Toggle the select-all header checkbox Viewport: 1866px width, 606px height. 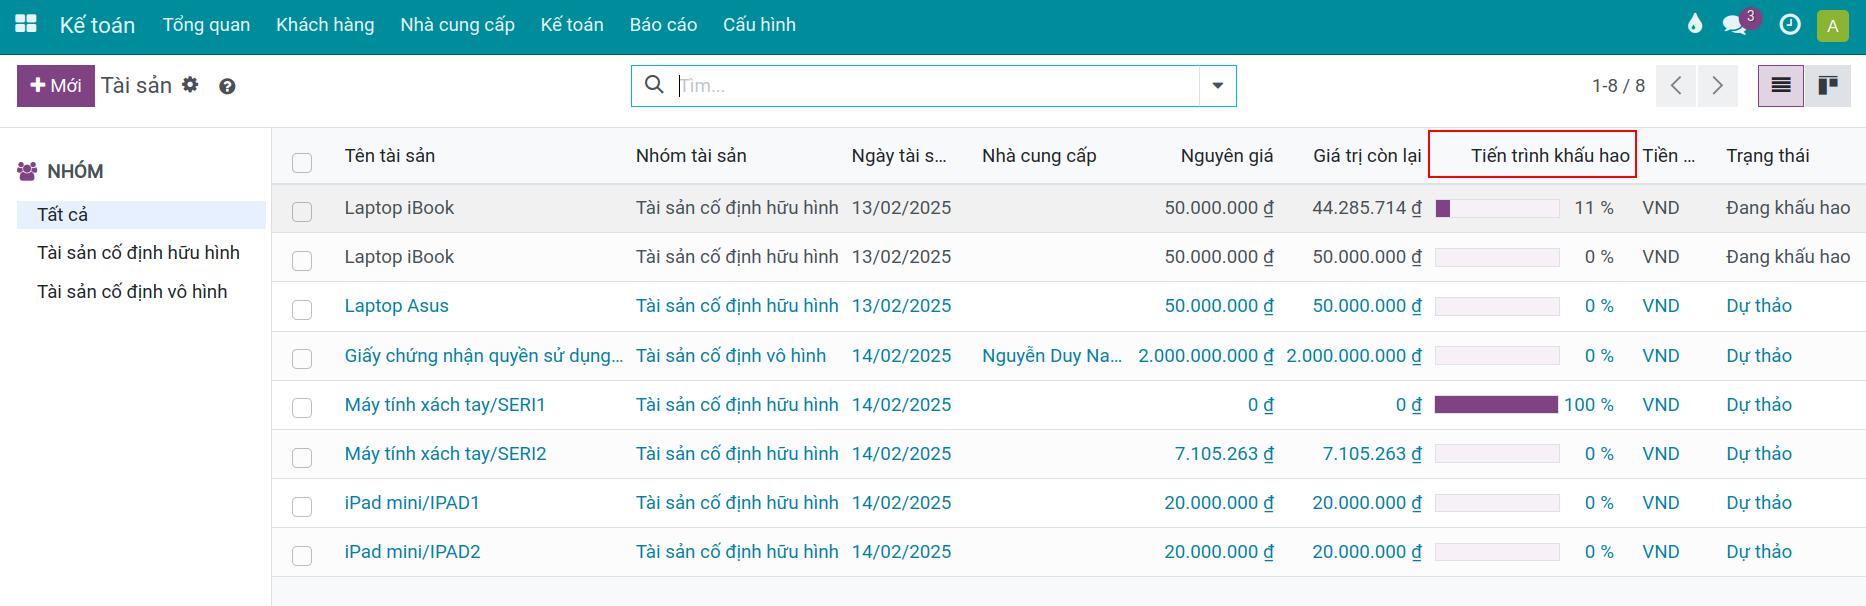pyautogui.click(x=302, y=162)
